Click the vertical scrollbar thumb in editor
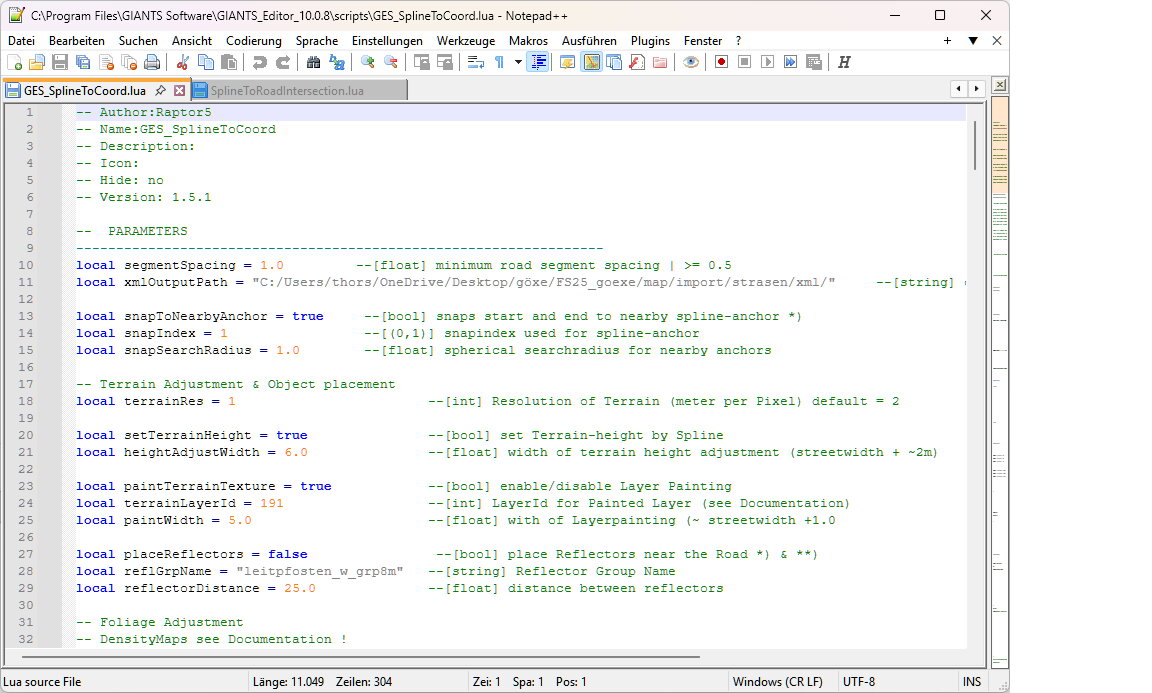This screenshot has width=1152, height=693. click(x=974, y=144)
